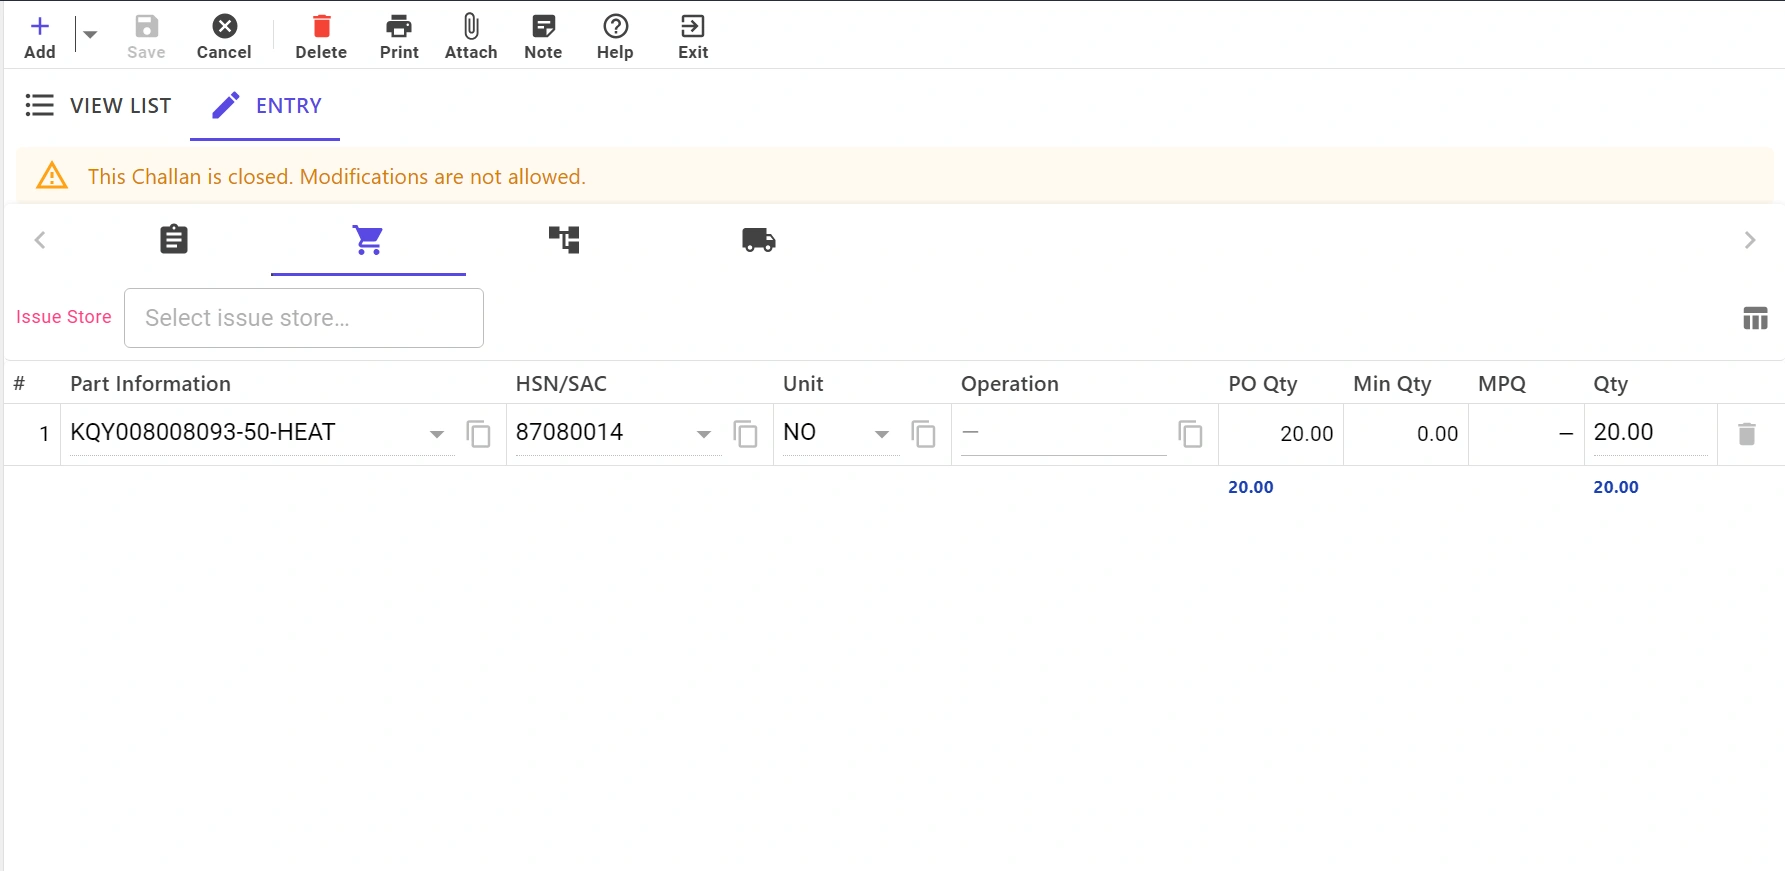The width and height of the screenshot is (1785, 871).
Task: Print the challan
Action: coord(399,37)
